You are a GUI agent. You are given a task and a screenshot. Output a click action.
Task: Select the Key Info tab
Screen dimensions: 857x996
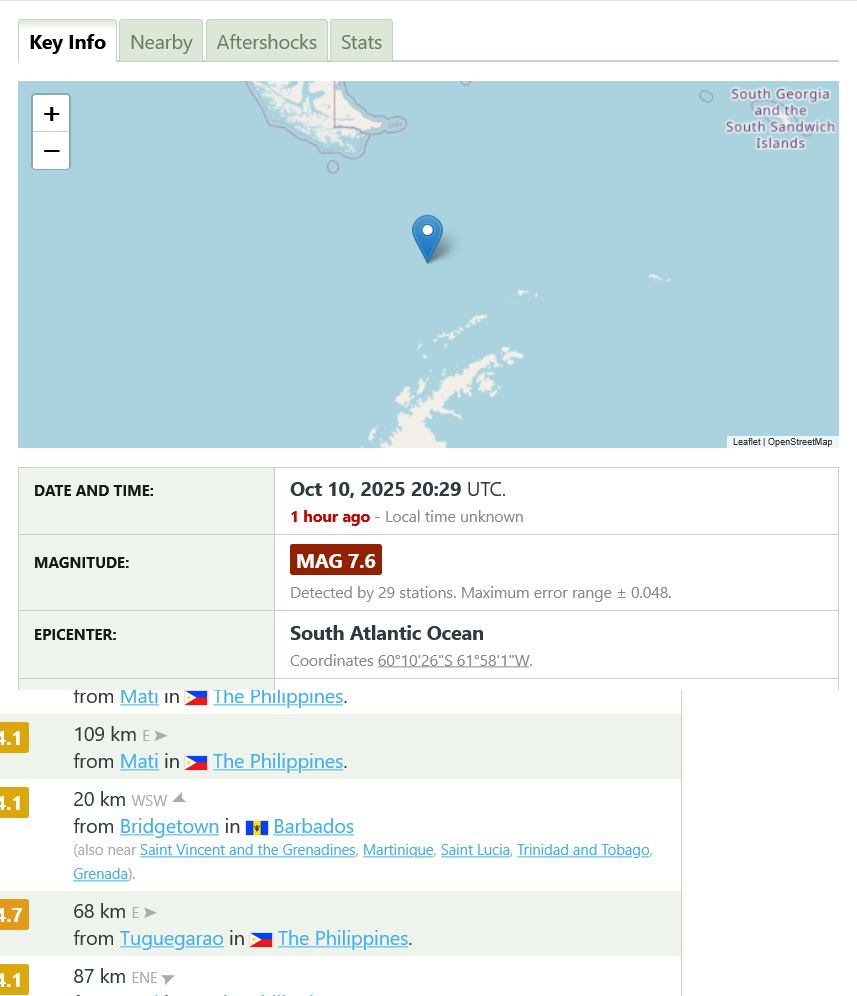click(x=67, y=42)
